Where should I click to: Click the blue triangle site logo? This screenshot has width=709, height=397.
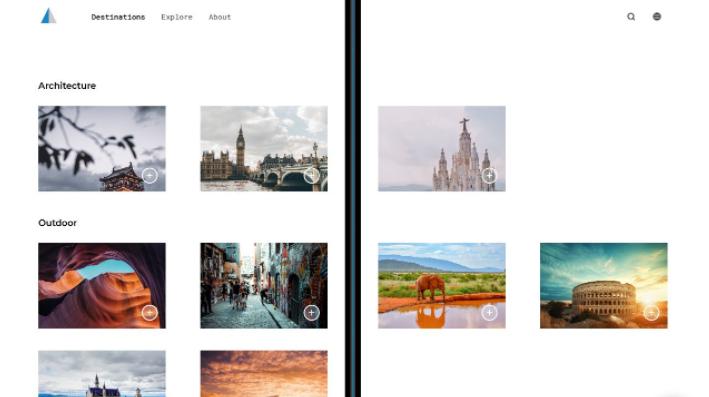[48, 16]
